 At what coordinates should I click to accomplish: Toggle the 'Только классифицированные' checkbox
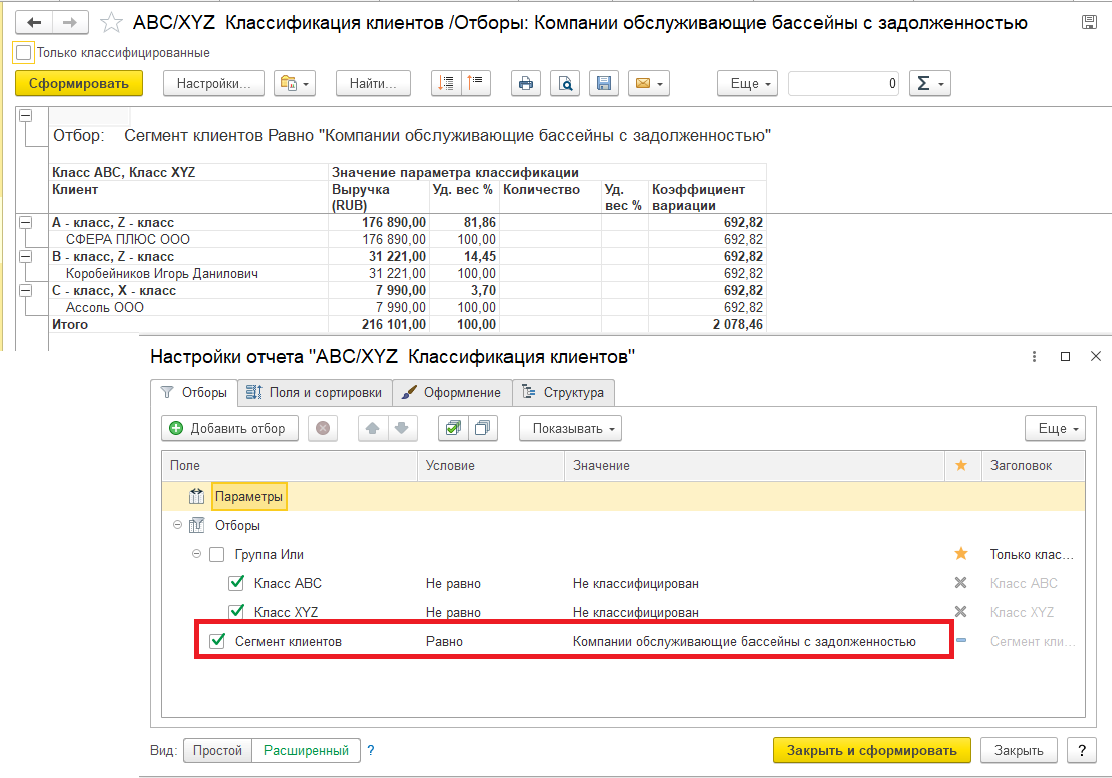tap(24, 52)
